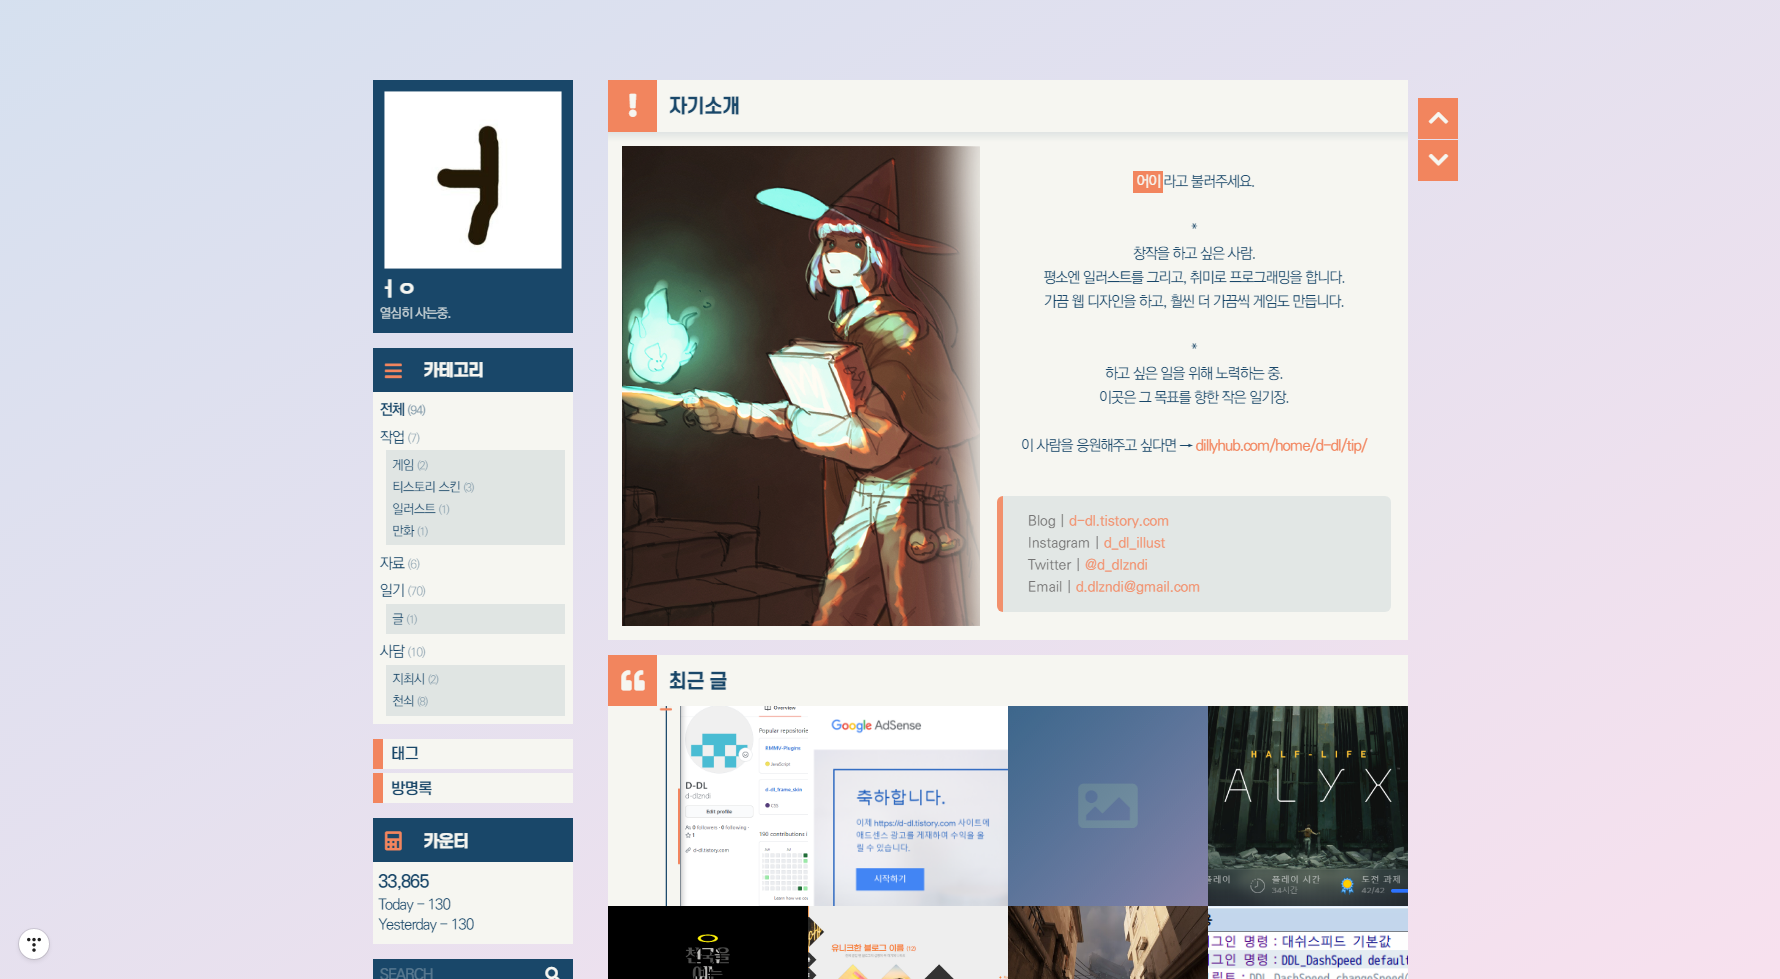Click the blog profile avatar image
The image size is (1780, 979).
tap(473, 180)
